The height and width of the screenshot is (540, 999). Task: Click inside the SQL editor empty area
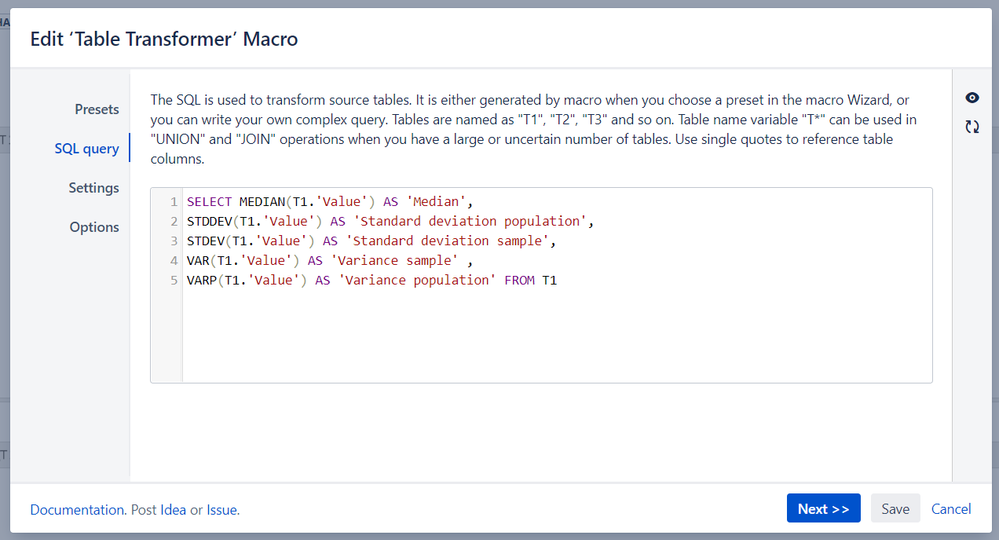click(557, 334)
